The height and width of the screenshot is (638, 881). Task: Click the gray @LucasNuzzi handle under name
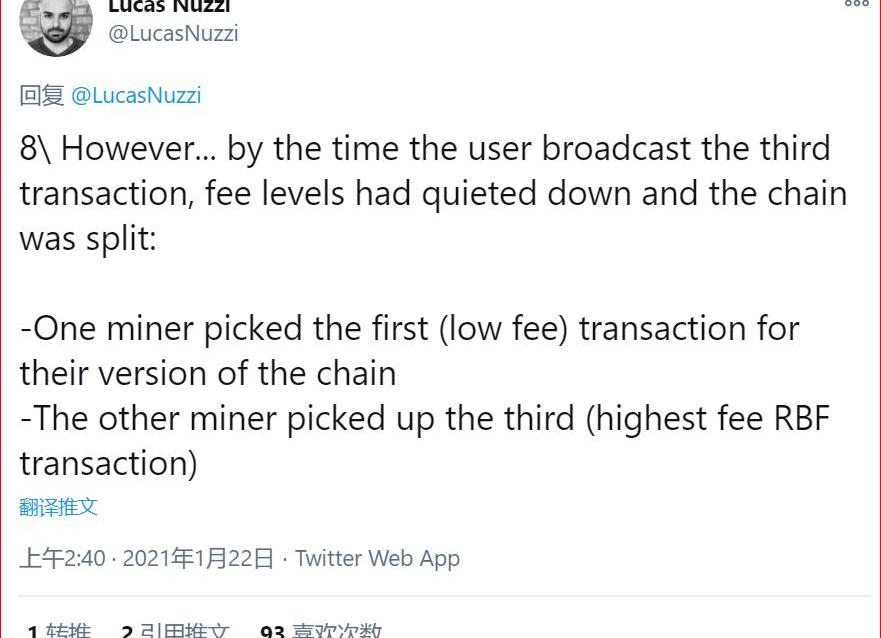172,33
